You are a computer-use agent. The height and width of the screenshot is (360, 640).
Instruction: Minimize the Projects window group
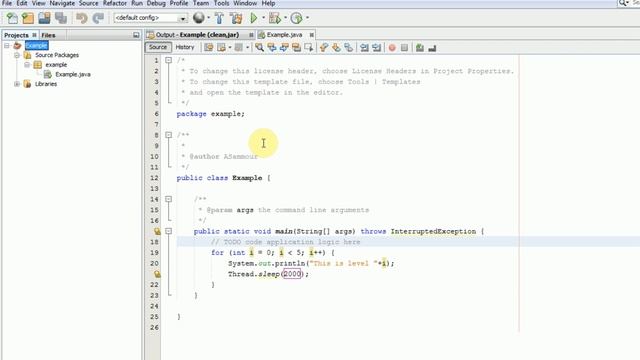click(136, 35)
